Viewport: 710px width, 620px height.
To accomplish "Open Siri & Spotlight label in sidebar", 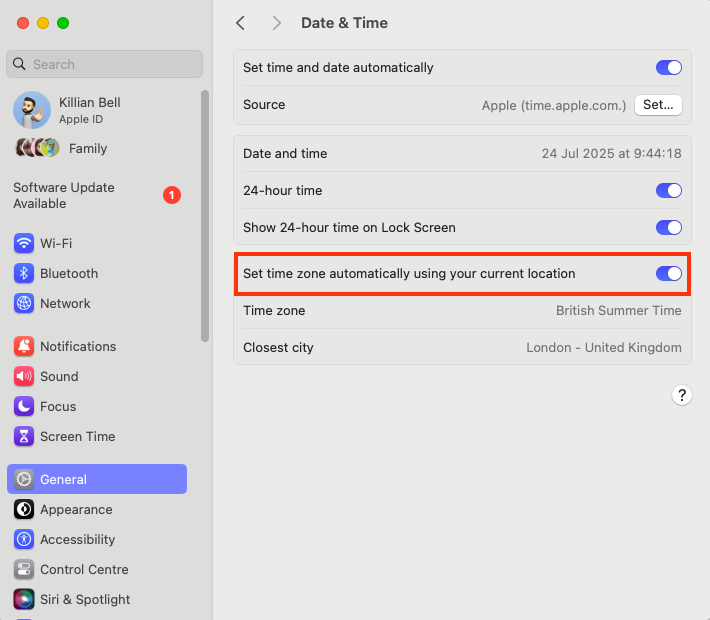I will click(85, 600).
